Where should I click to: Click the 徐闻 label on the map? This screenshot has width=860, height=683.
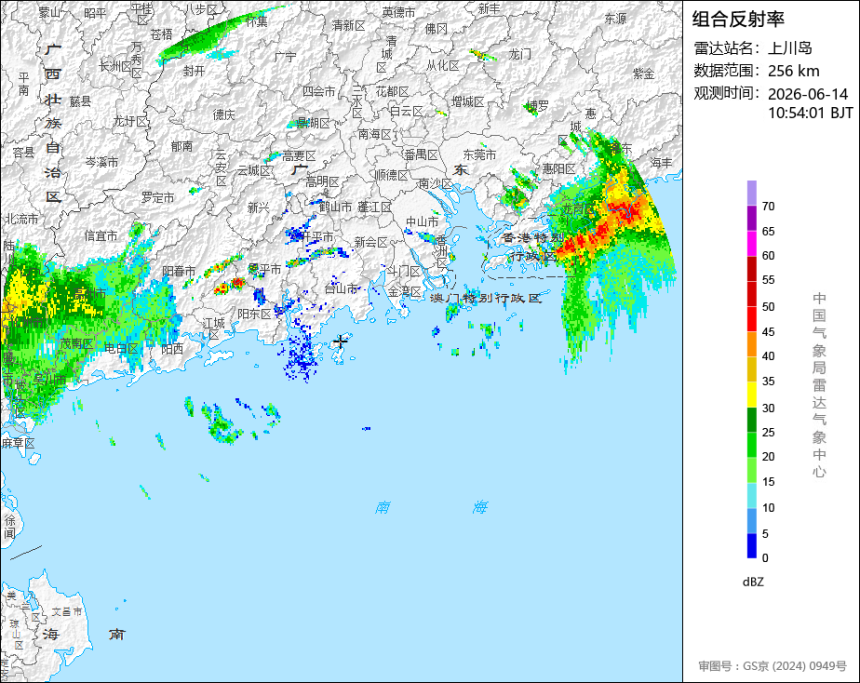[x=10, y=527]
